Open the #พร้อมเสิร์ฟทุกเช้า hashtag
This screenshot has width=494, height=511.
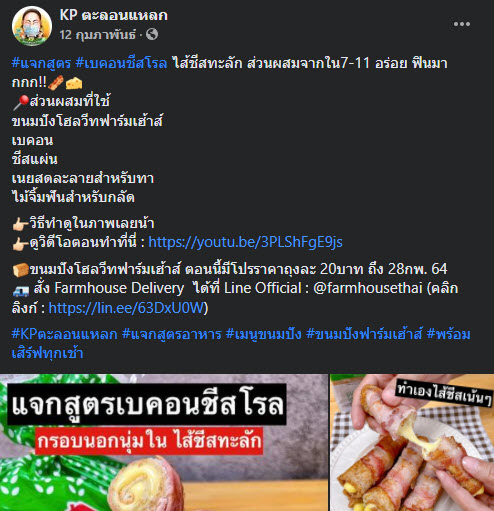448,334
